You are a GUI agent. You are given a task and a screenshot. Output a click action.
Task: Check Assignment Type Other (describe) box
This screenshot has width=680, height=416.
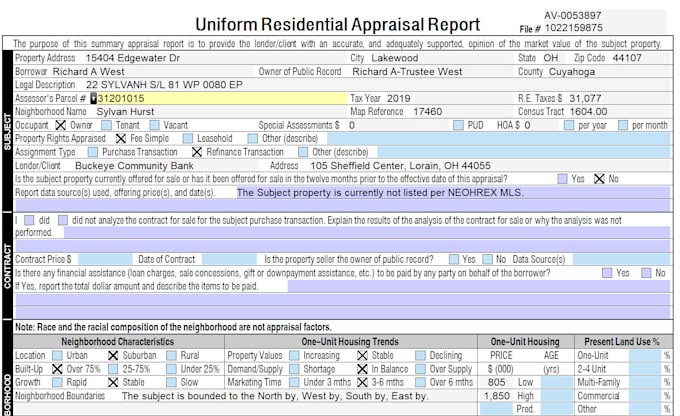(303, 152)
